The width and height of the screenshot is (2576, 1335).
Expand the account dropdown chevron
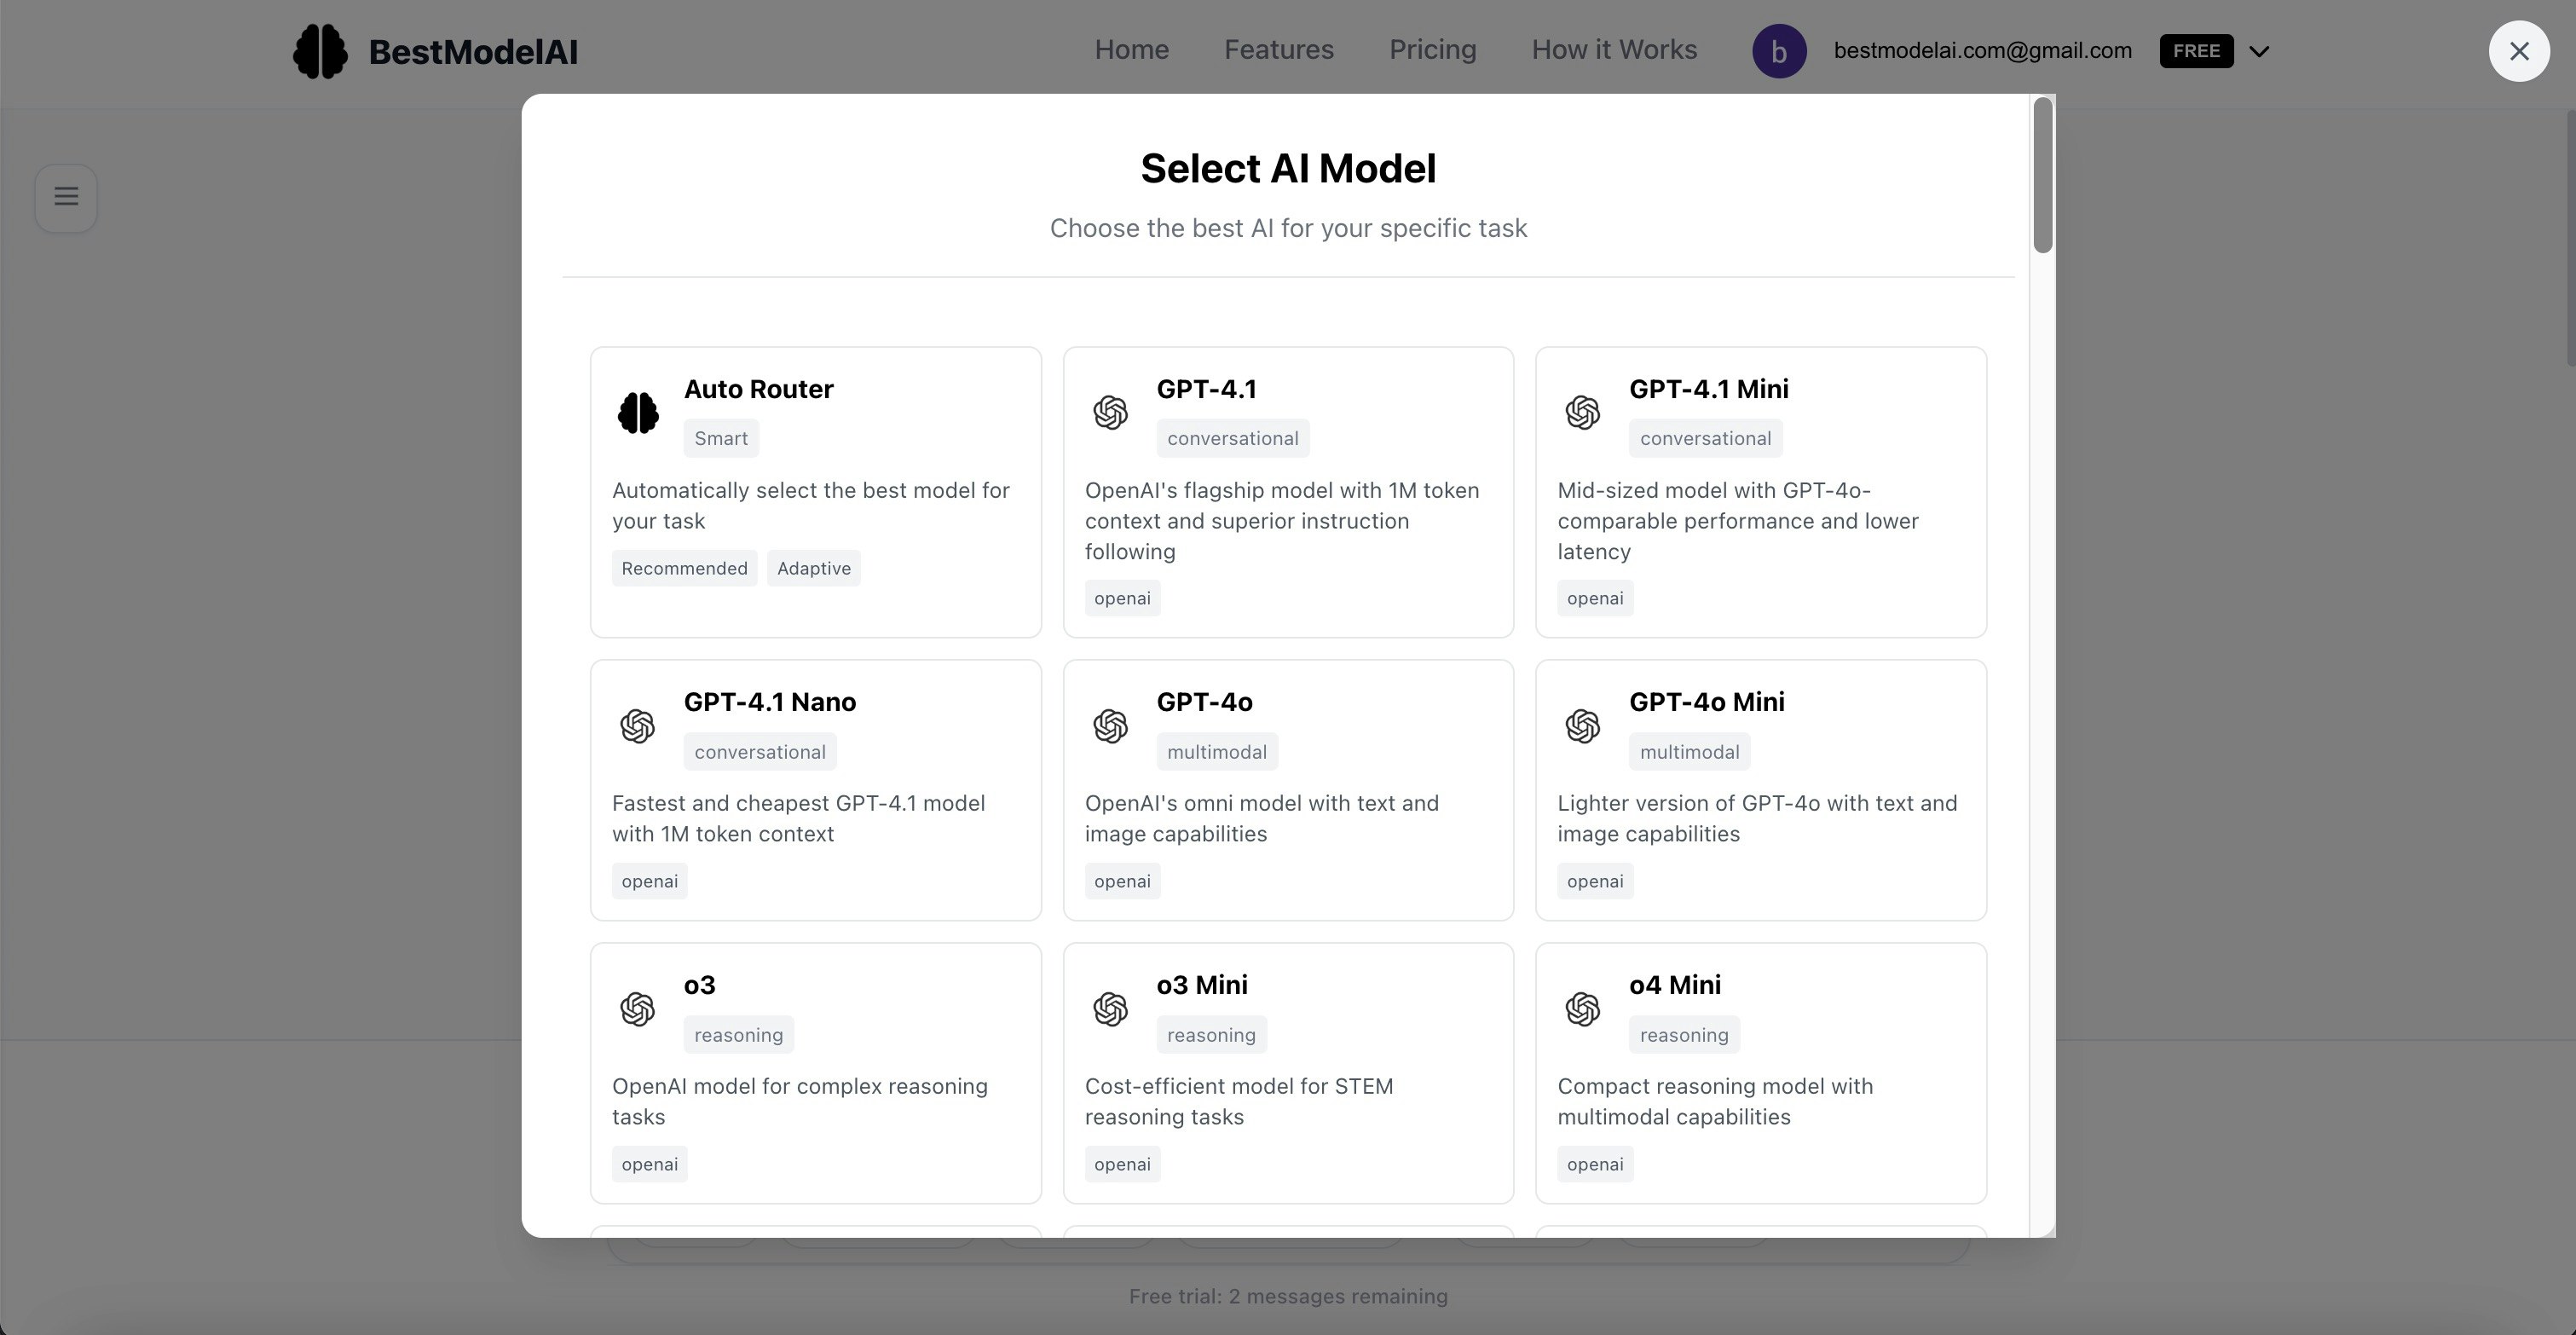[x=2259, y=52]
